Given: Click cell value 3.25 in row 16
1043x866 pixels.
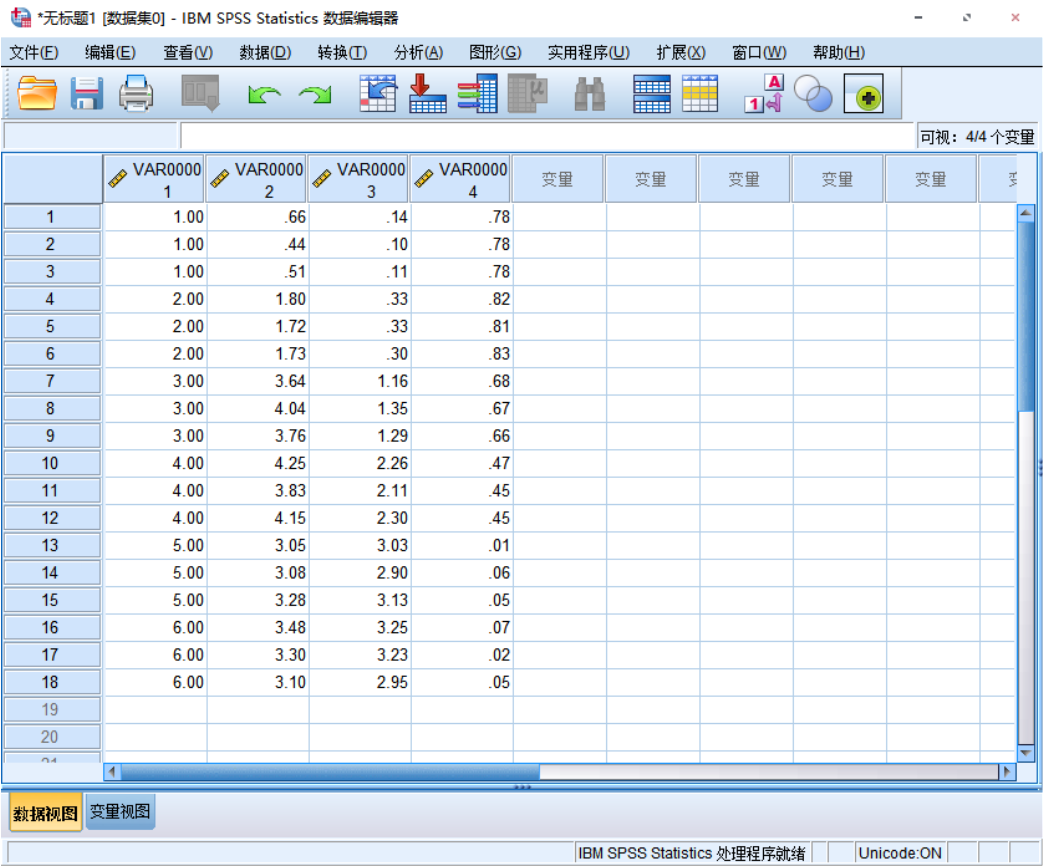Looking at the screenshot, I should (x=360, y=627).
